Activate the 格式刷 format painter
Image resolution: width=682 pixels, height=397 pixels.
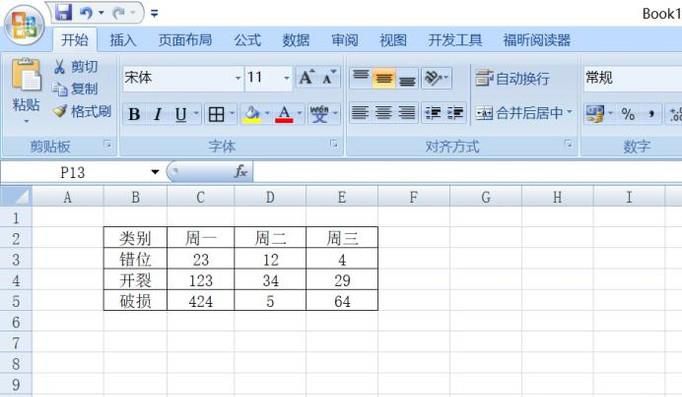tap(82, 112)
